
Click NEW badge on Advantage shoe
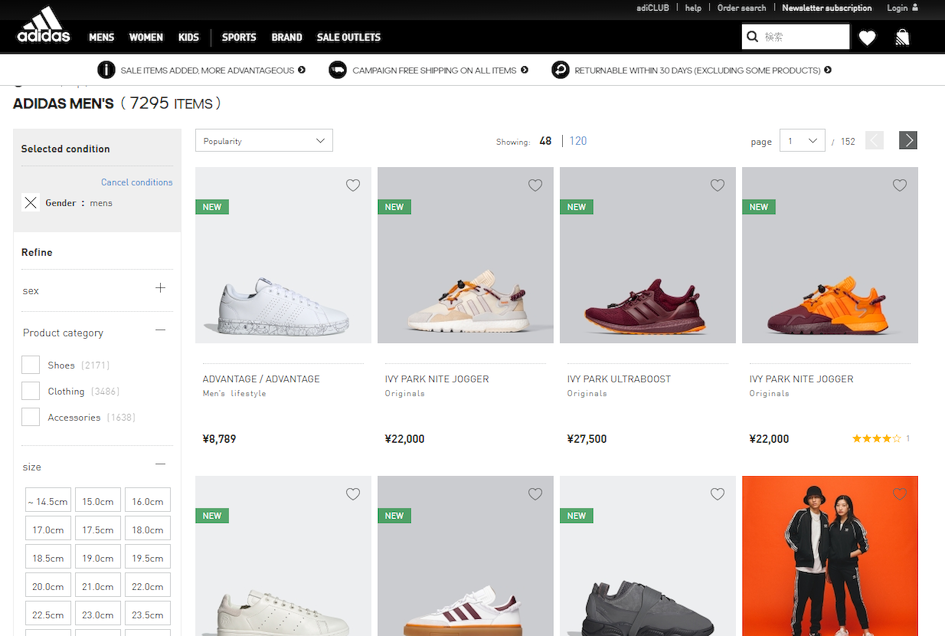click(212, 207)
